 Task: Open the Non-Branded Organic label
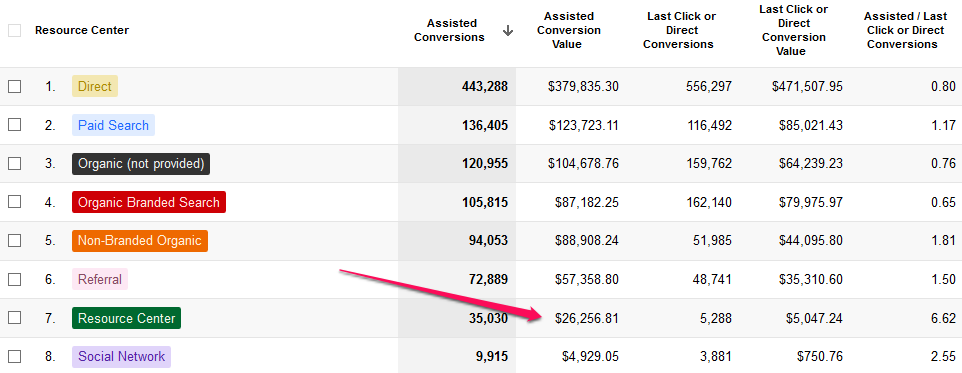[140, 240]
